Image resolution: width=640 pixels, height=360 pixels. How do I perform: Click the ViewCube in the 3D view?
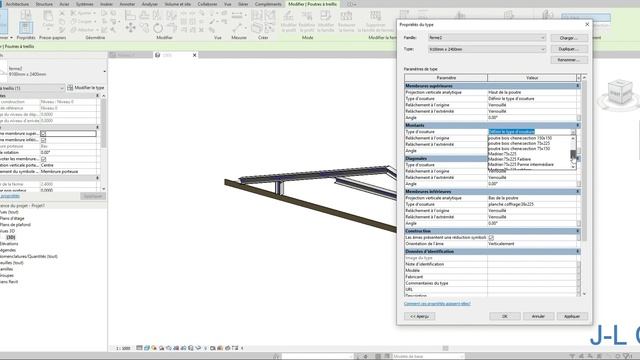620,93
